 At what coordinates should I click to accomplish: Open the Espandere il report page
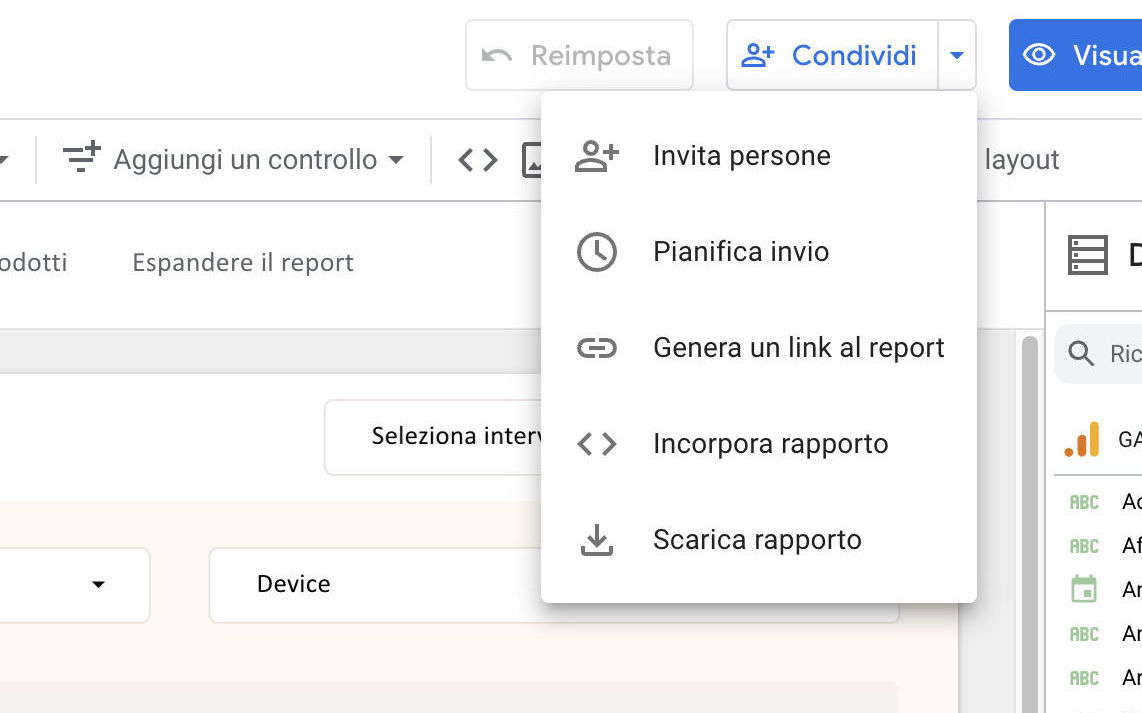[243, 262]
